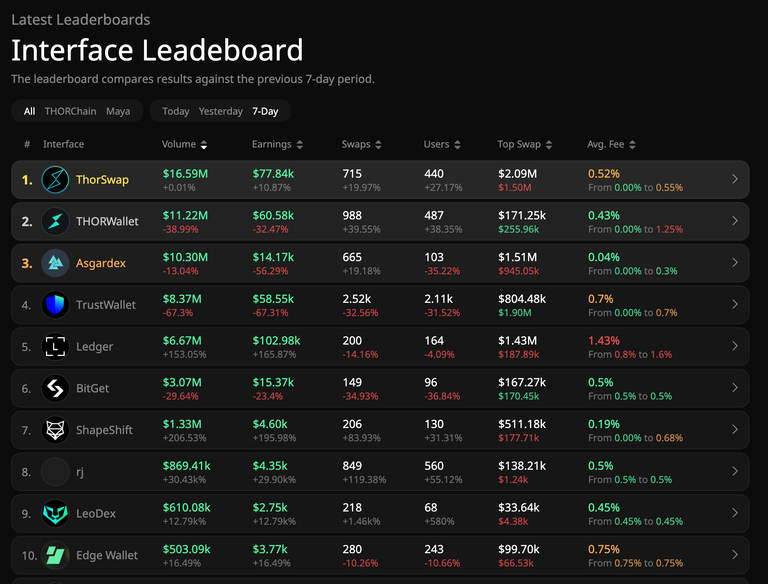Click BitGet volume $3.07M
Screen dimensions: 768x584
(182, 383)
